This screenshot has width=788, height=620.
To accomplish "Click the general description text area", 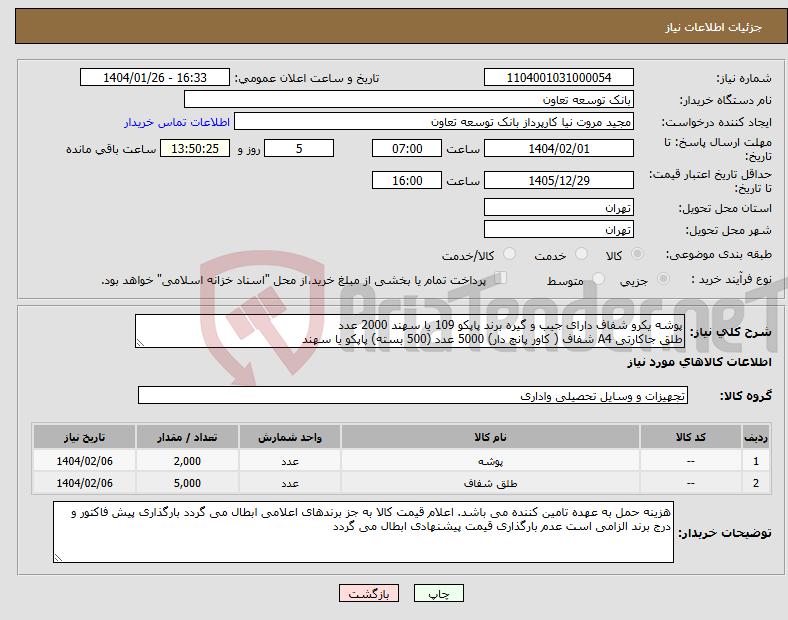I will point(410,331).
